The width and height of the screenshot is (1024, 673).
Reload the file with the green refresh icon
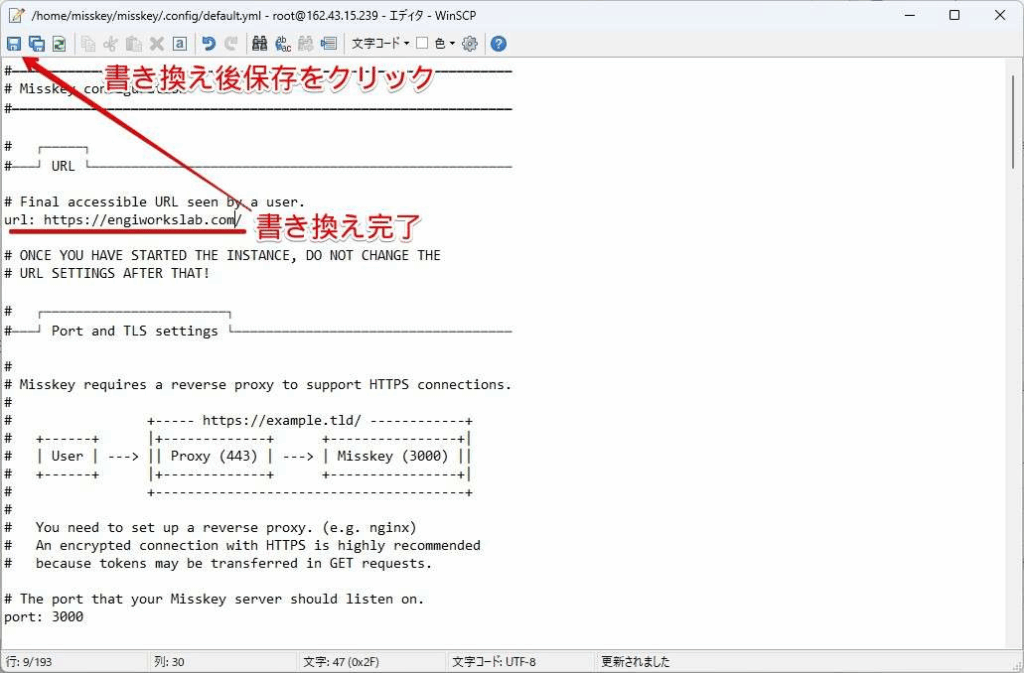[59, 44]
